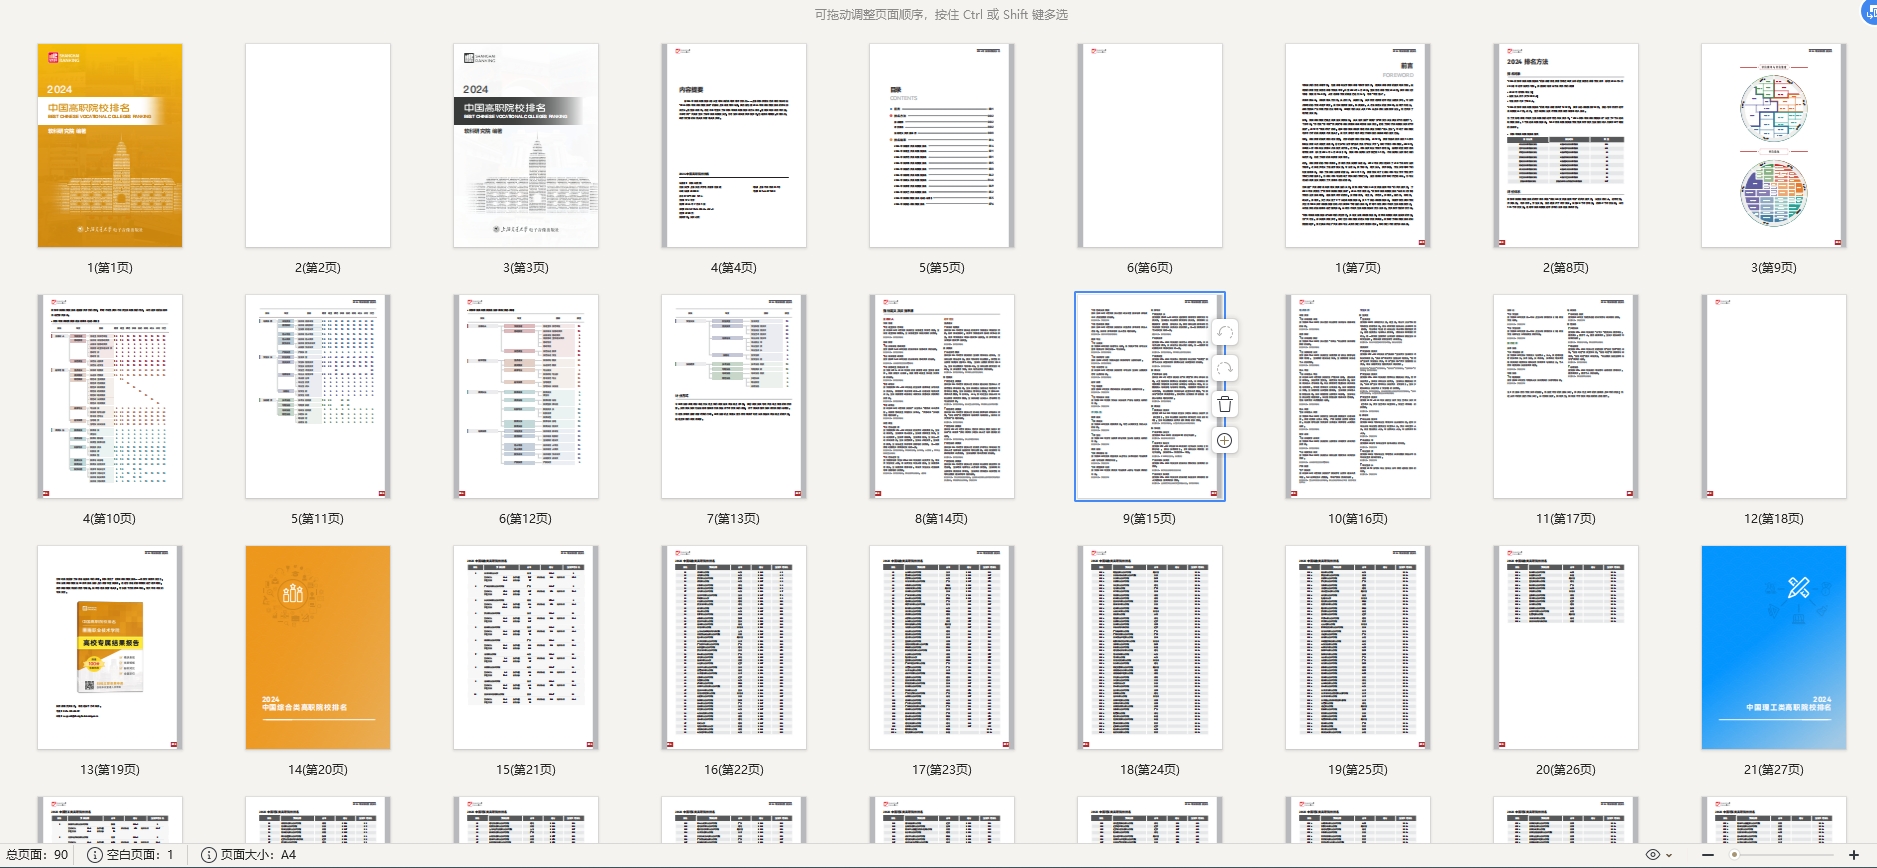Zoom out thumbnails with the minus button
Viewport: 1877px width, 868px height.
[x=1707, y=855]
